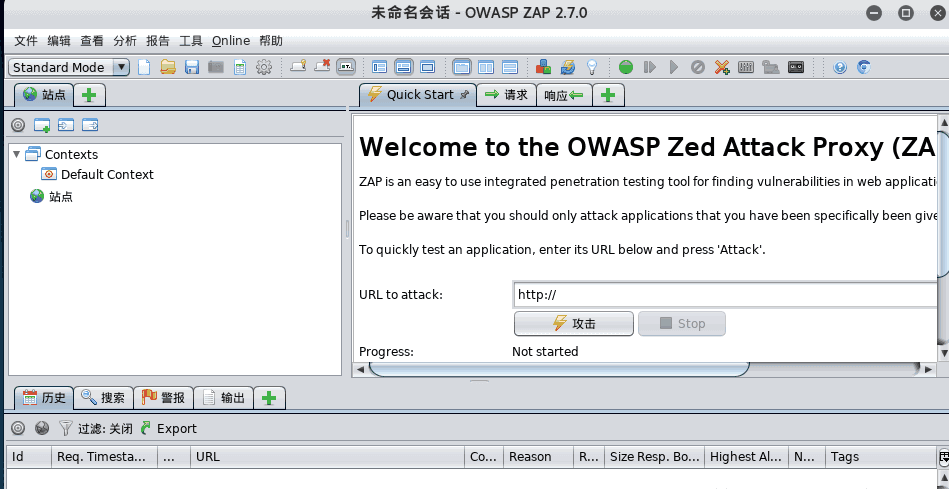Select Default Context in the tree

tap(97, 174)
